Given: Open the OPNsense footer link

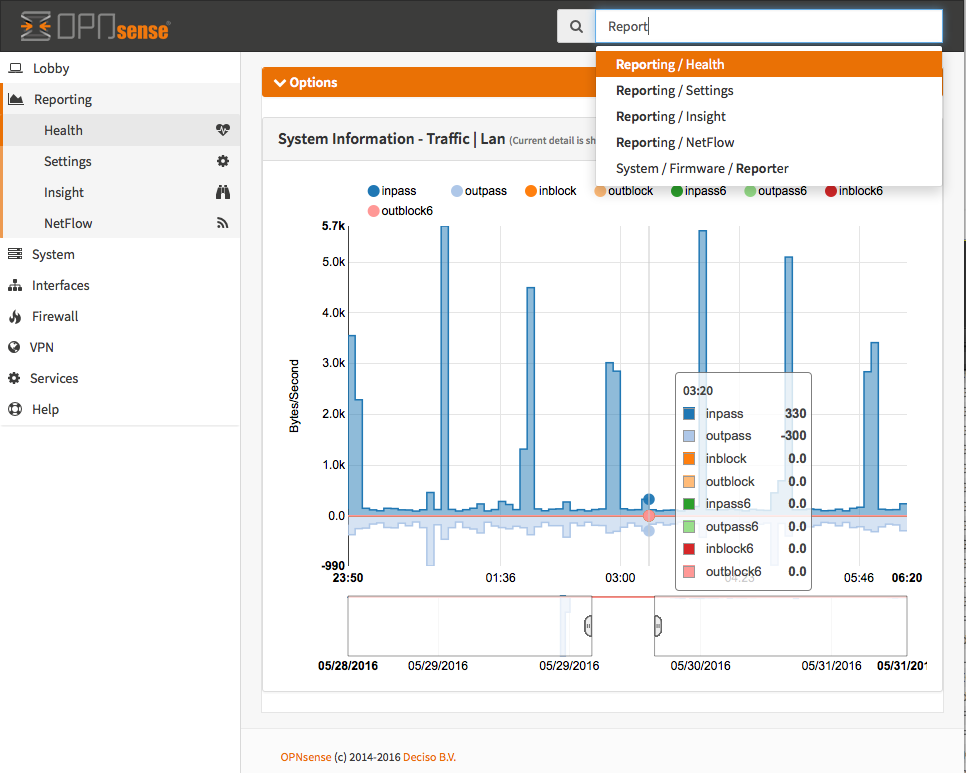Looking at the screenshot, I should 306,757.
